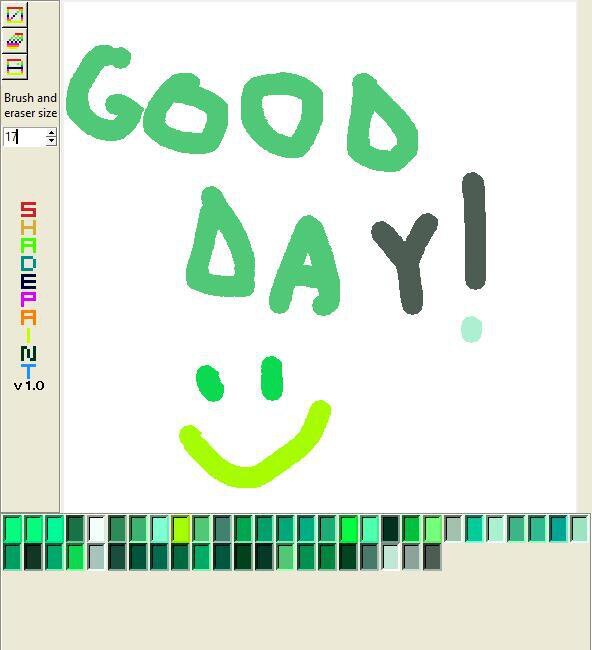This screenshot has width=592, height=650.
Task: Choose the darkest green swatch in top row
Action: pyautogui.click(x=390, y=529)
